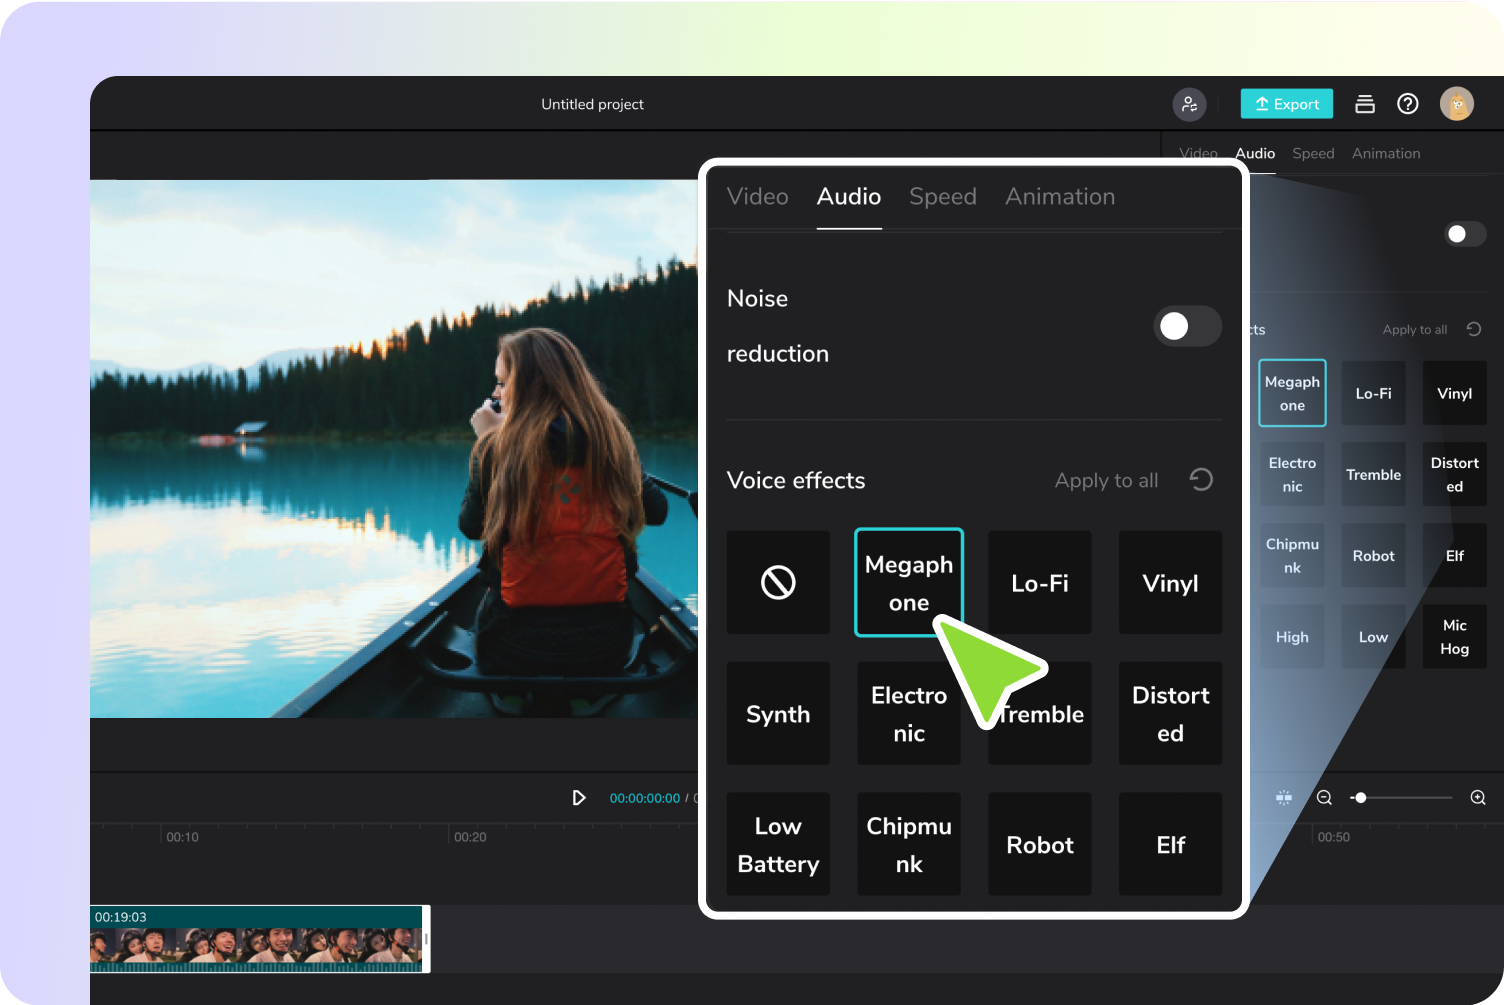Click the 00:10 mark on timeline ruler
This screenshot has height=1005, width=1504.
coord(182,837)
